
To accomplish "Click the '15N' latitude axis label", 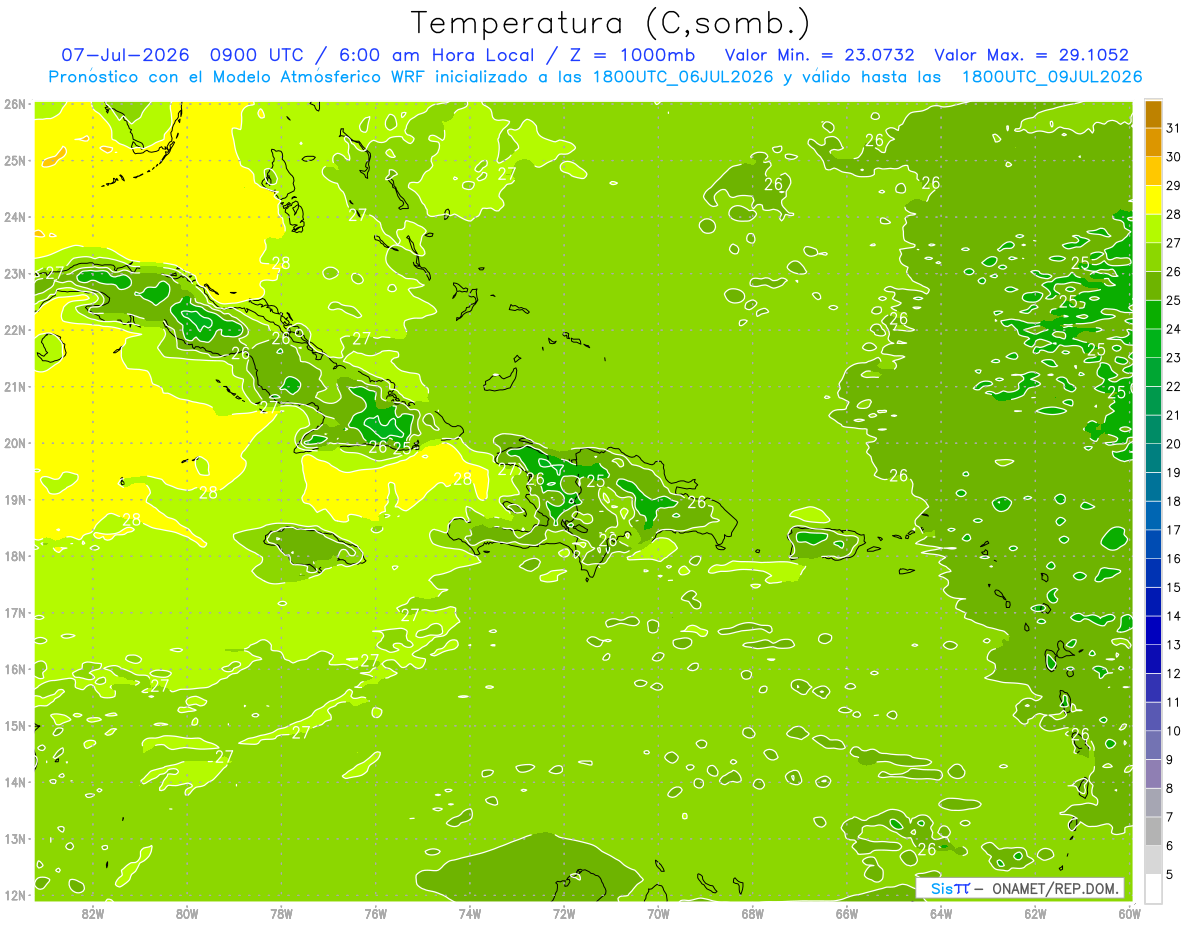I will (14, 726).
